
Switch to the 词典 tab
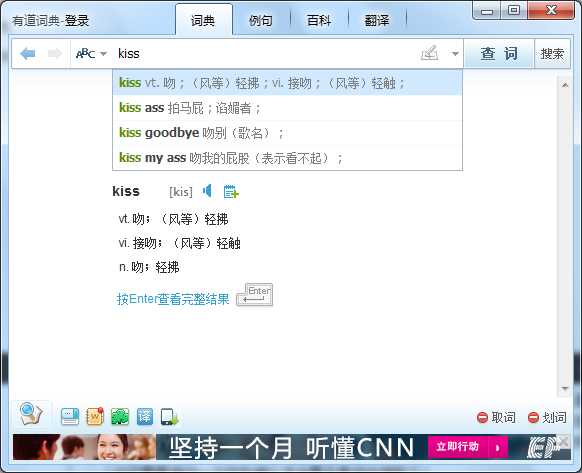203,20
